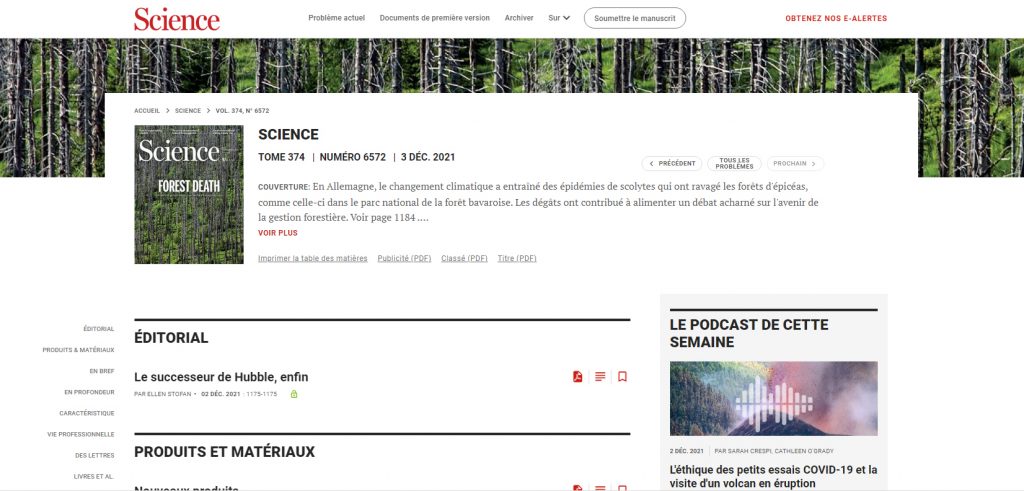Image resolution: width=1024 pixels, height=491 pixels.
Task: Jump to EN PROFONDEUR in sidebar
Action: click(x=89, y=392)
